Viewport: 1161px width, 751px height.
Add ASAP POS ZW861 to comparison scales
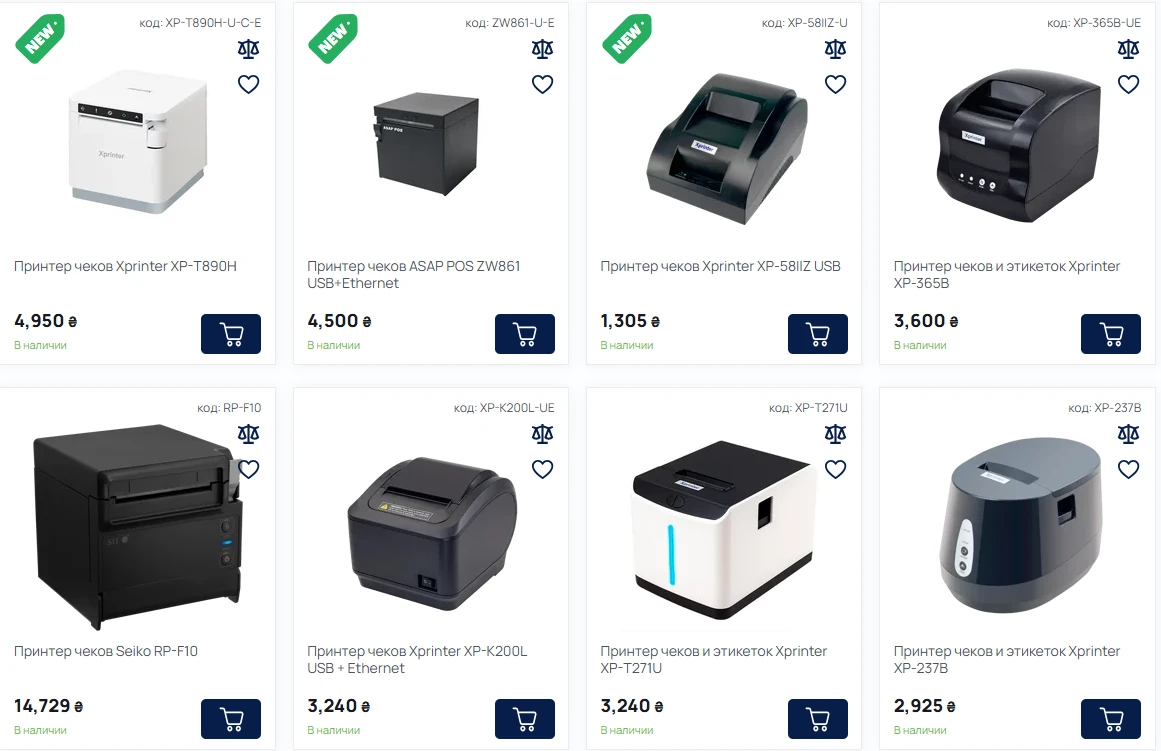click(543, 50)
